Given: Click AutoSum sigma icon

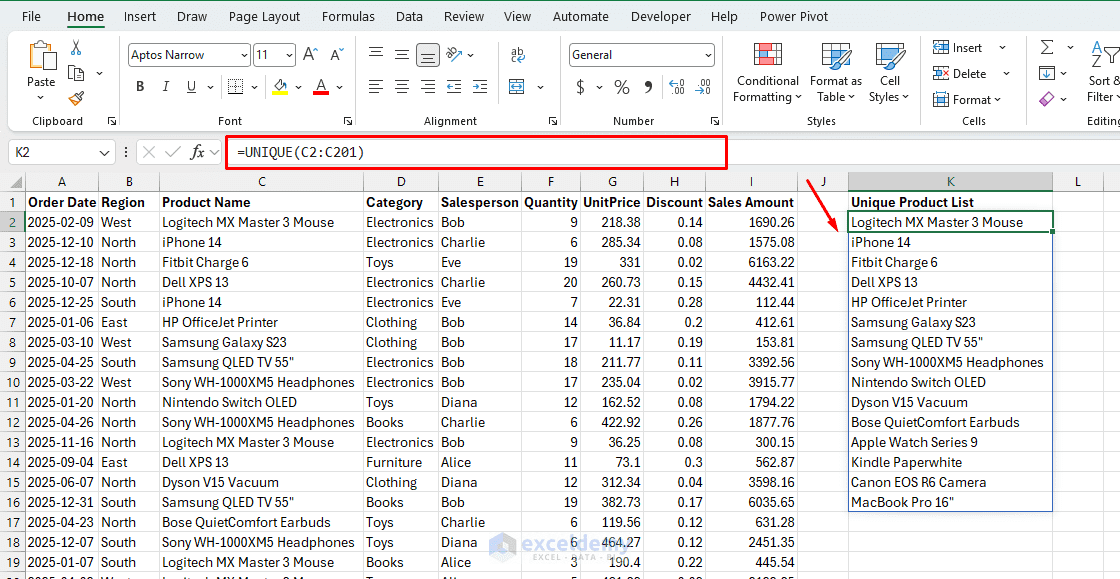Looking at the screenshot, I should pyautogui.click(x=1047, y=48).
